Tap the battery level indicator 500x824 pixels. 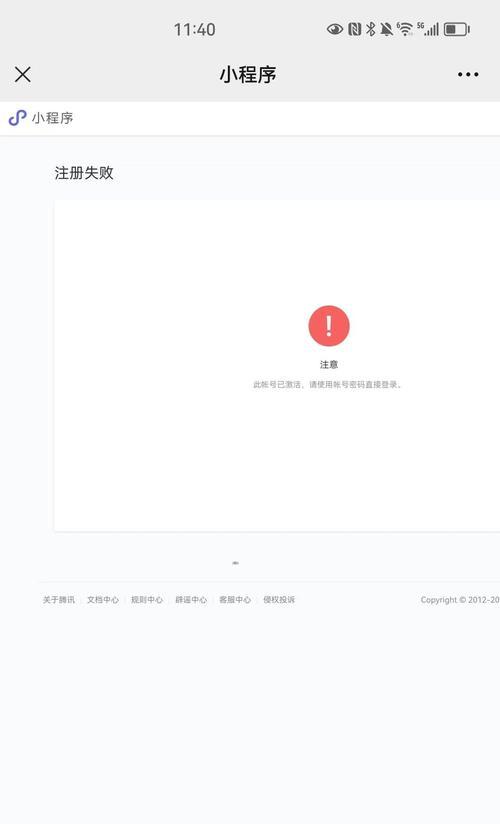456,29
